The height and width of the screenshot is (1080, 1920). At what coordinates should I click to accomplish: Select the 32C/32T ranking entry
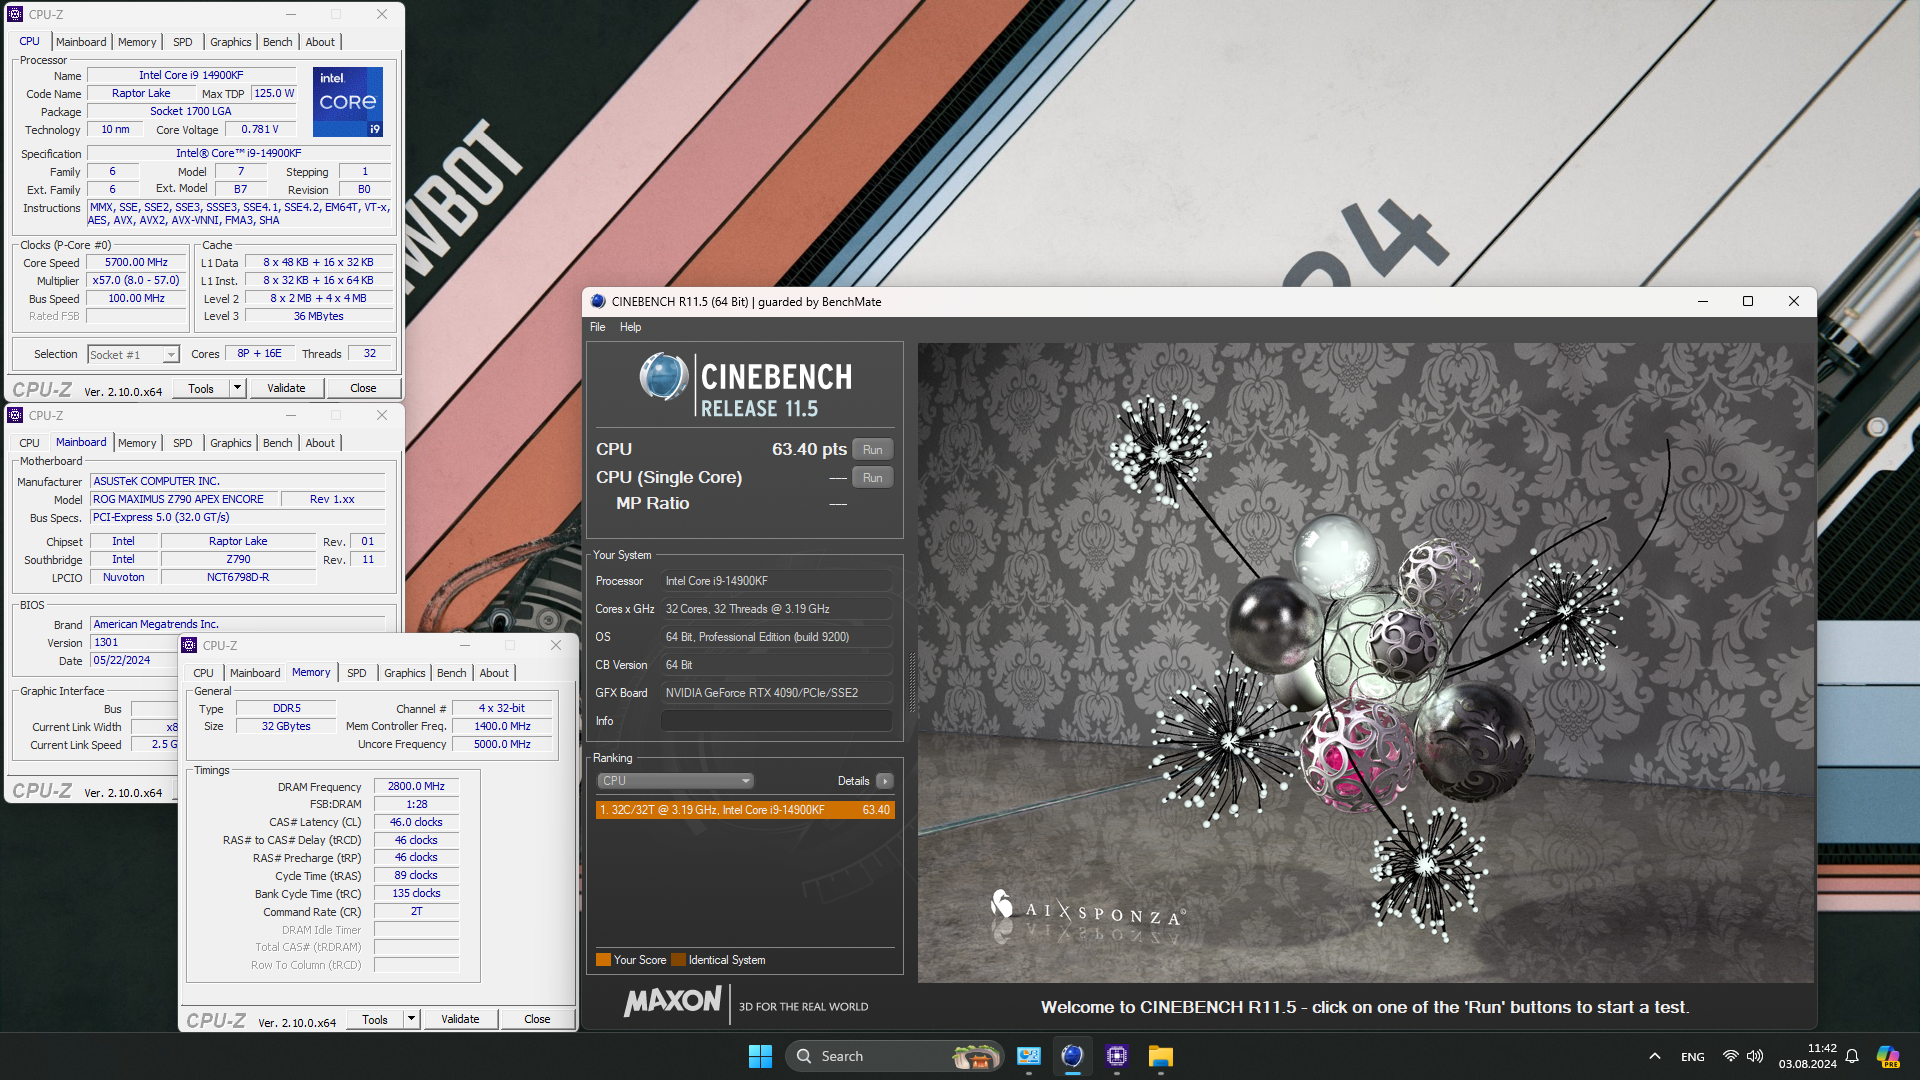pos(745,810)
